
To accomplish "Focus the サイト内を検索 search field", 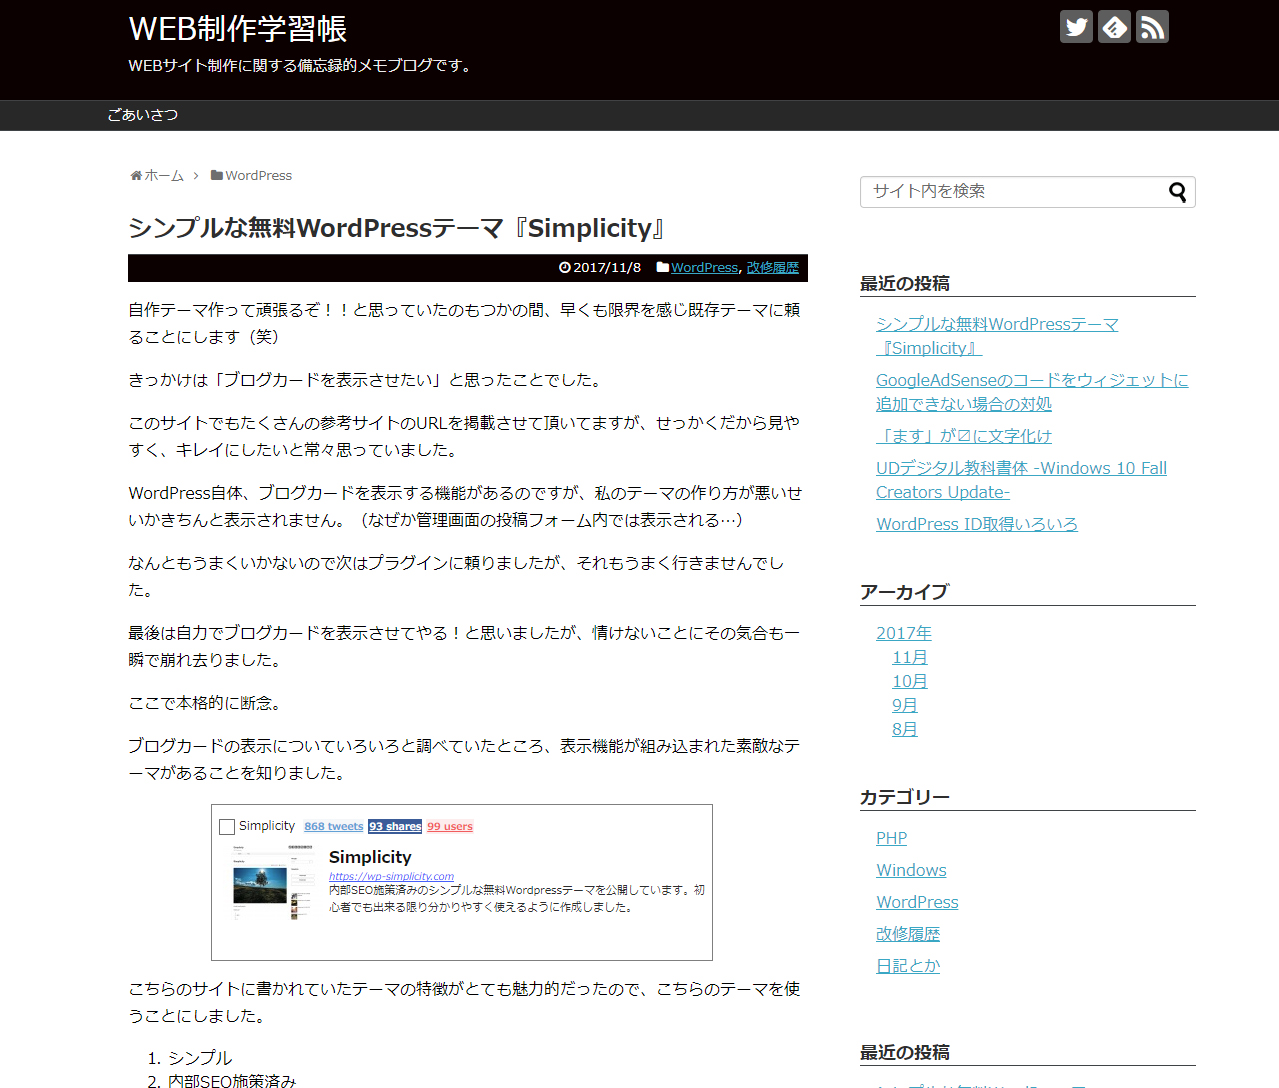I will coord(1010,192).
